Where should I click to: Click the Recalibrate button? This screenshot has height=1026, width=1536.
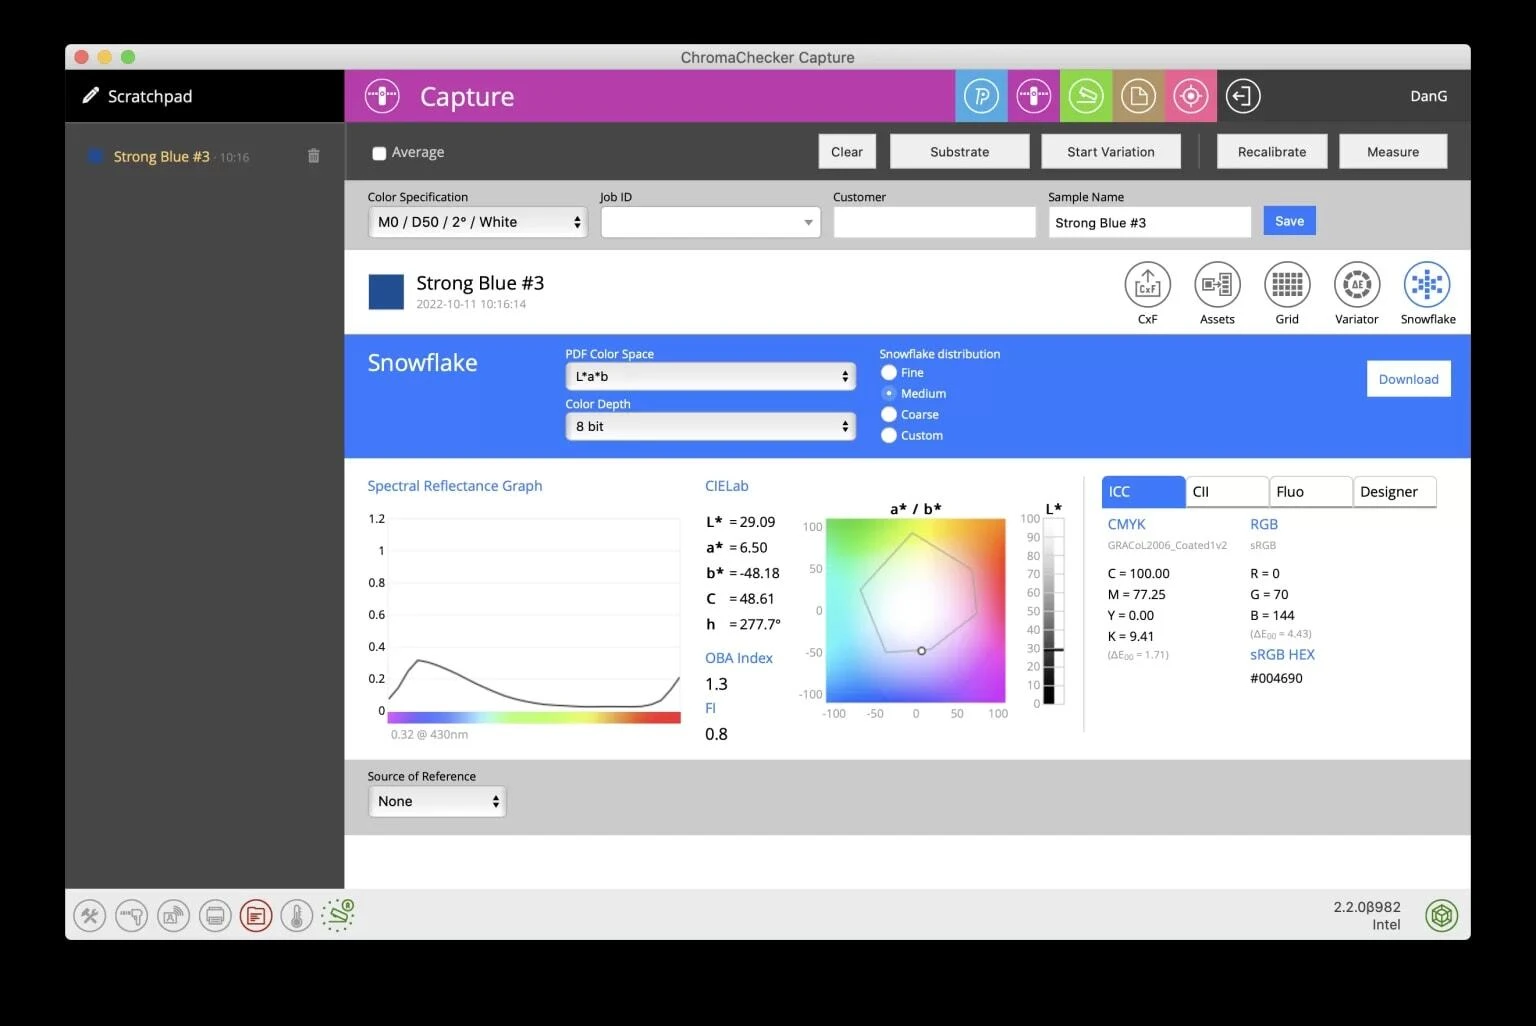[x=1272, y=152]
